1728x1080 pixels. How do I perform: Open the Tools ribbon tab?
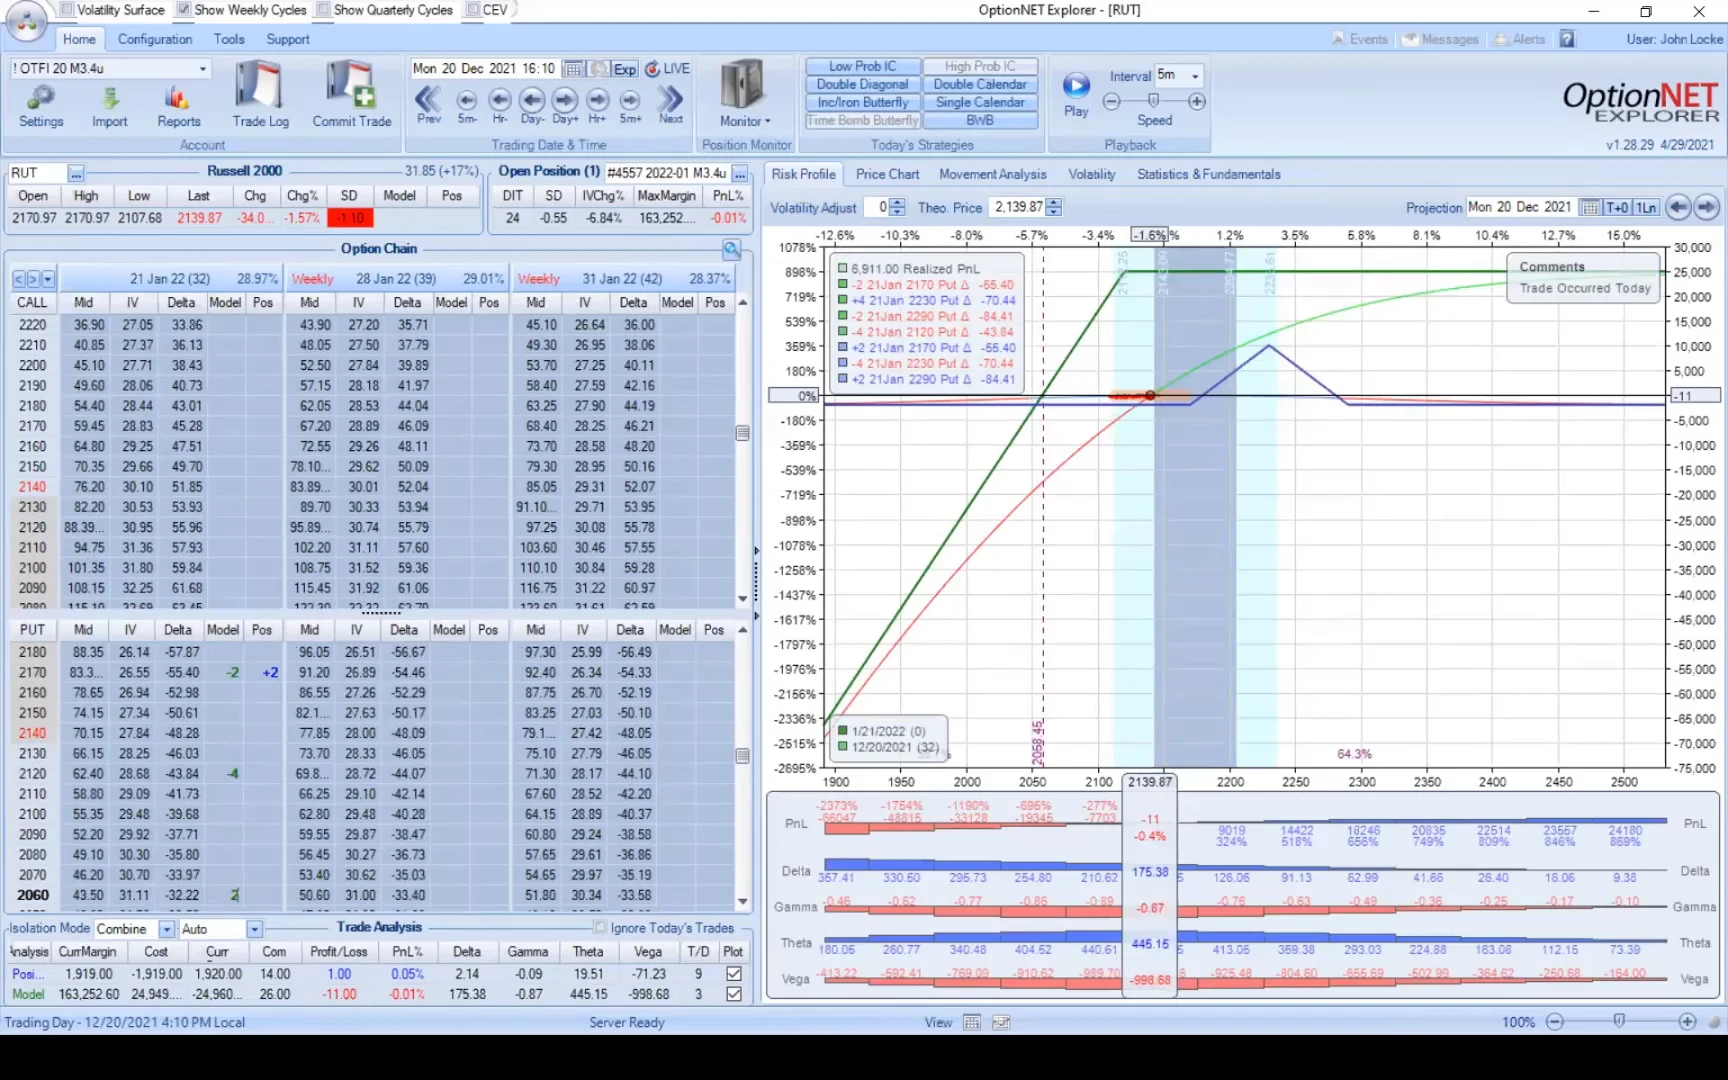(x=229, y=39)
